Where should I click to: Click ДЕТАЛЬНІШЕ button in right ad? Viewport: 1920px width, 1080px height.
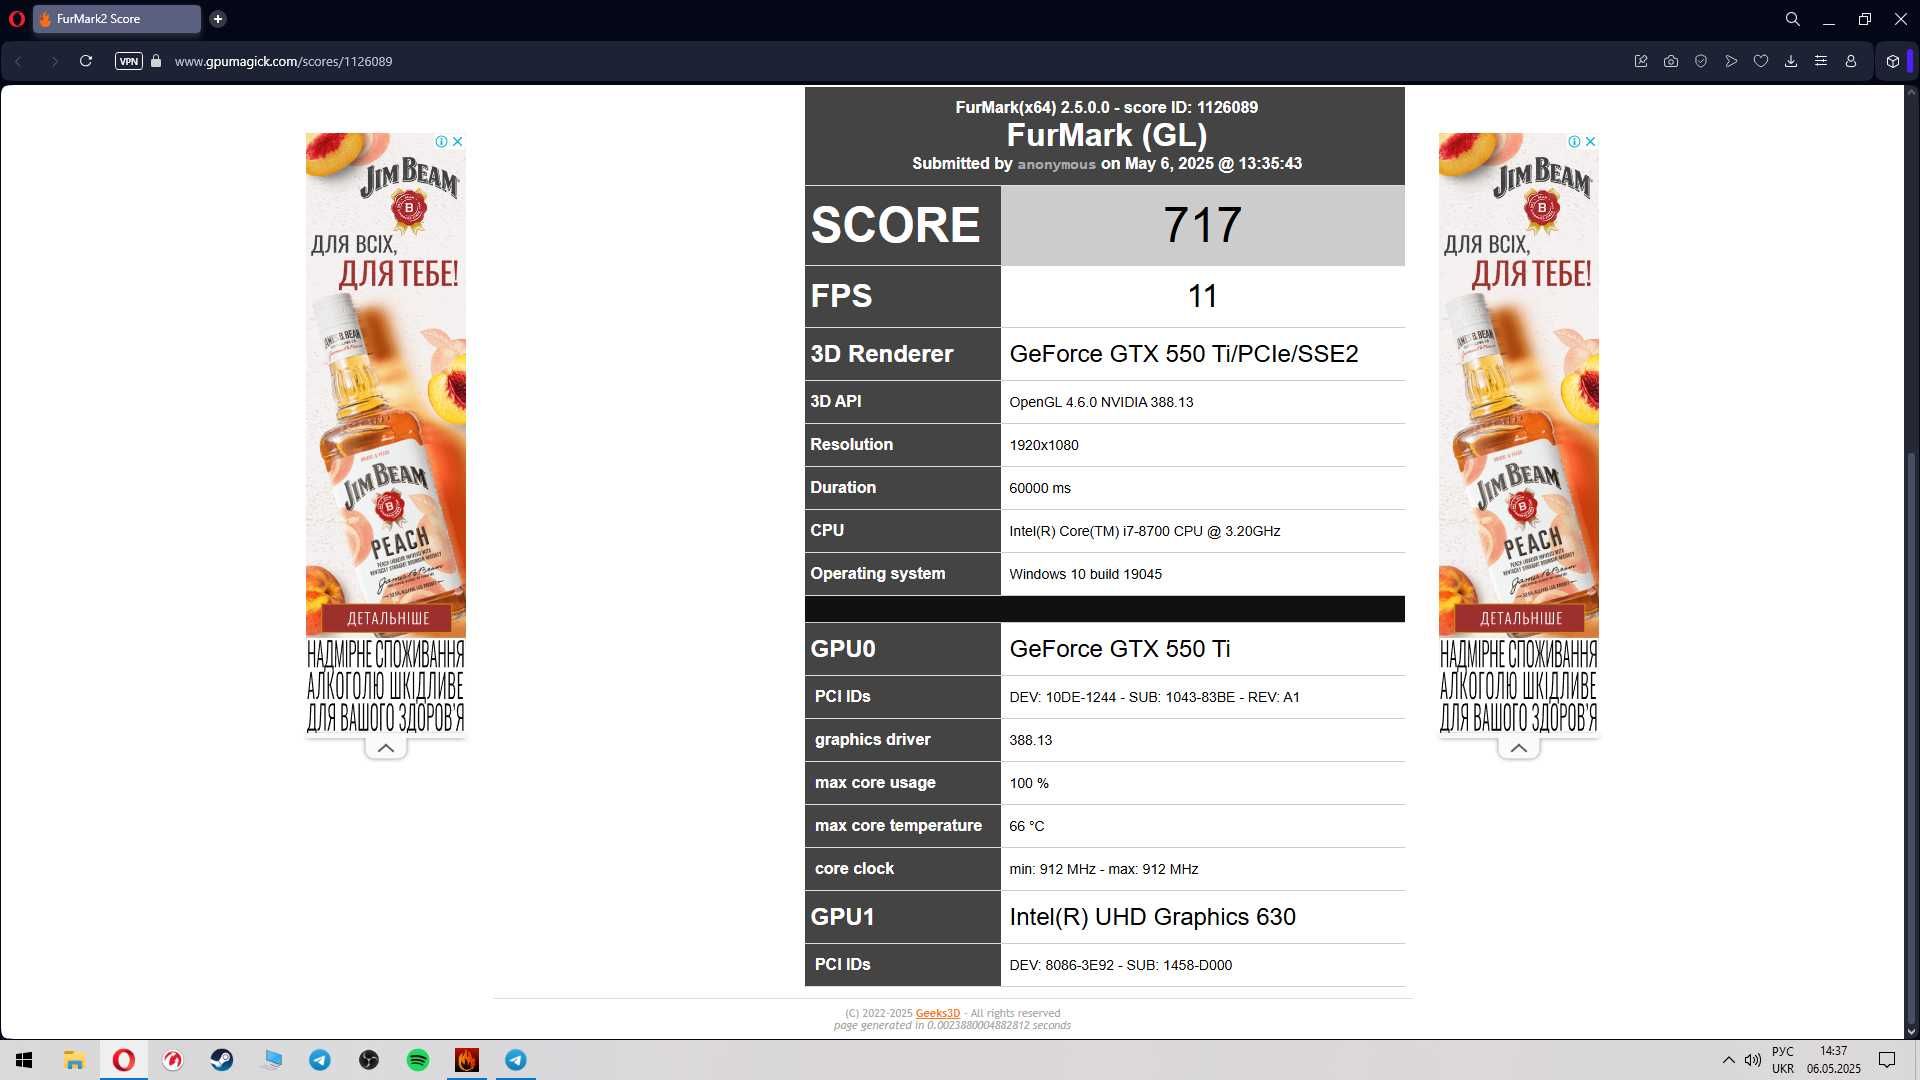click(x=1520, y=618)
